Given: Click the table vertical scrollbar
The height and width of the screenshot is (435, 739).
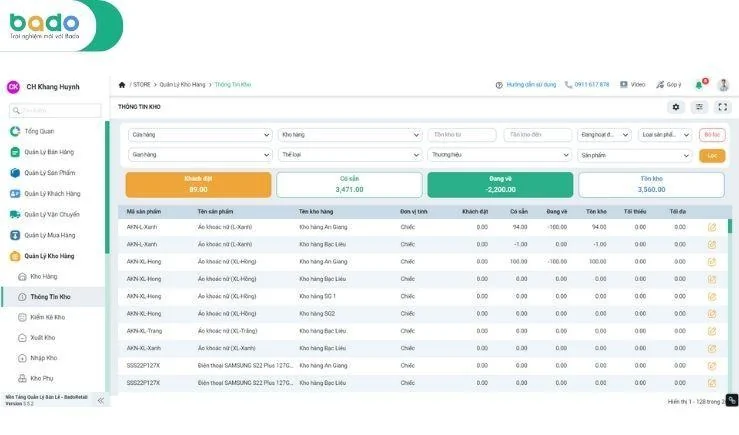Looking at the screenshot, I should point(730,226).
